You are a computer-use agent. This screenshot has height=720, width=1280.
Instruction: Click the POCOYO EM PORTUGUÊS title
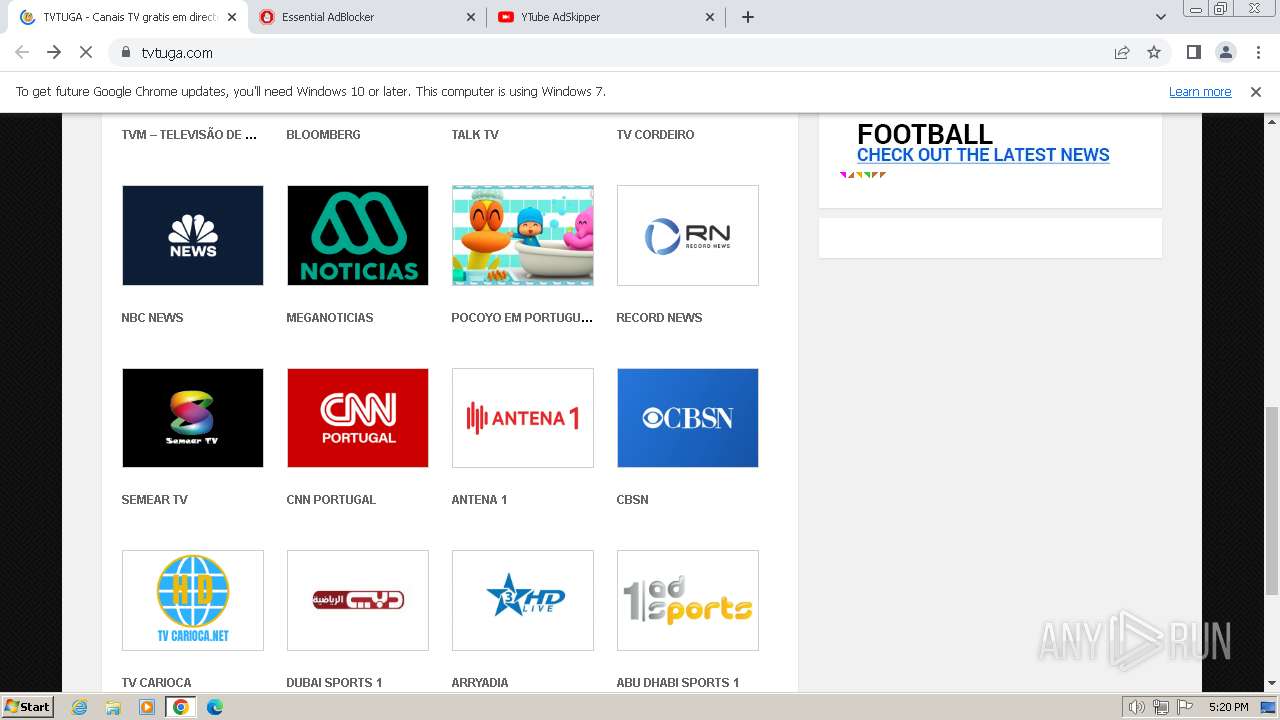(522, 317)
